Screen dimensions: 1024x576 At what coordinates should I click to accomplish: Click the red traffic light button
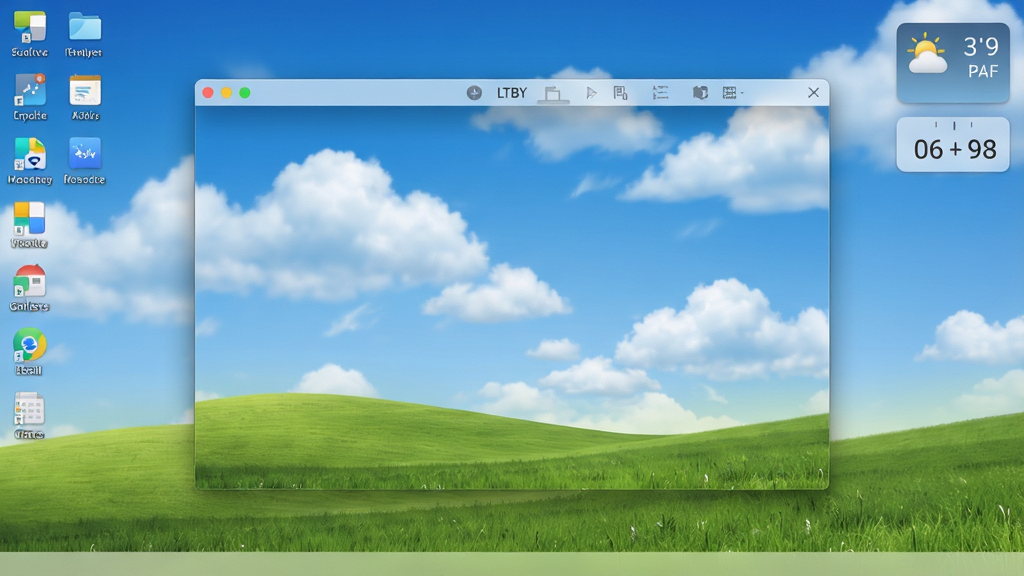point(208,93)
